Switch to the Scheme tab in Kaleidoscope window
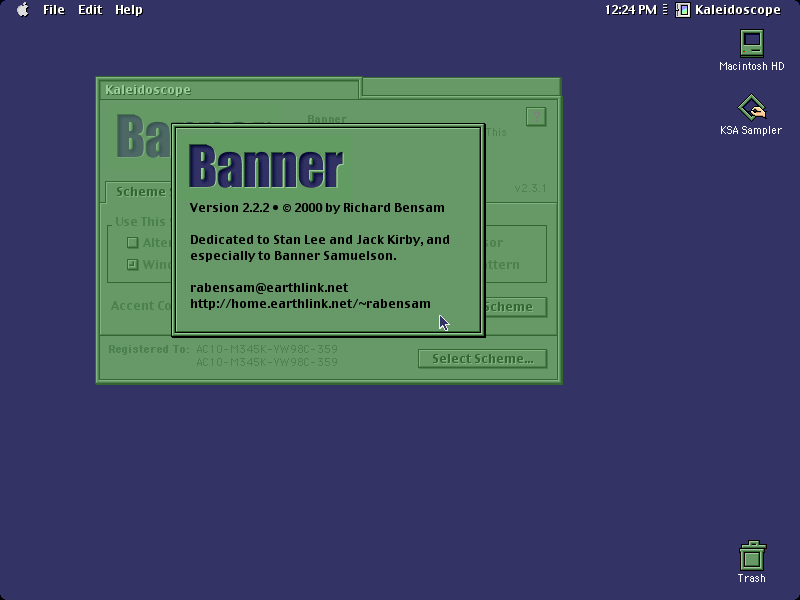800x600 pixels. coord(139,192)
